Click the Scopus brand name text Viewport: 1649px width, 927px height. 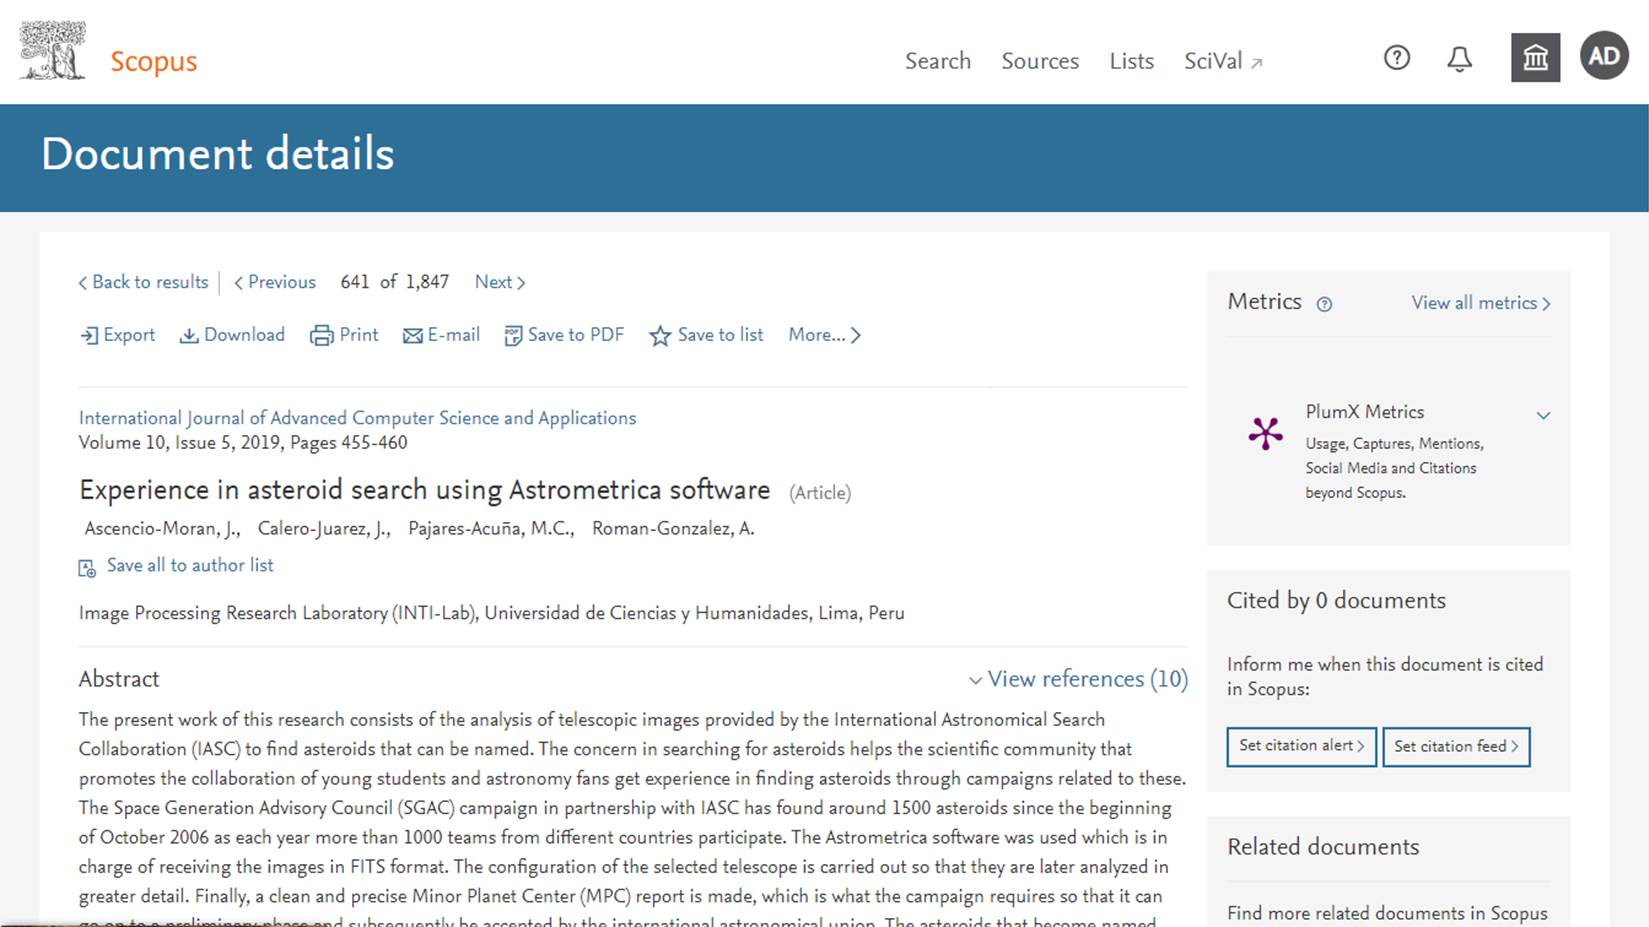coord(153,61)
